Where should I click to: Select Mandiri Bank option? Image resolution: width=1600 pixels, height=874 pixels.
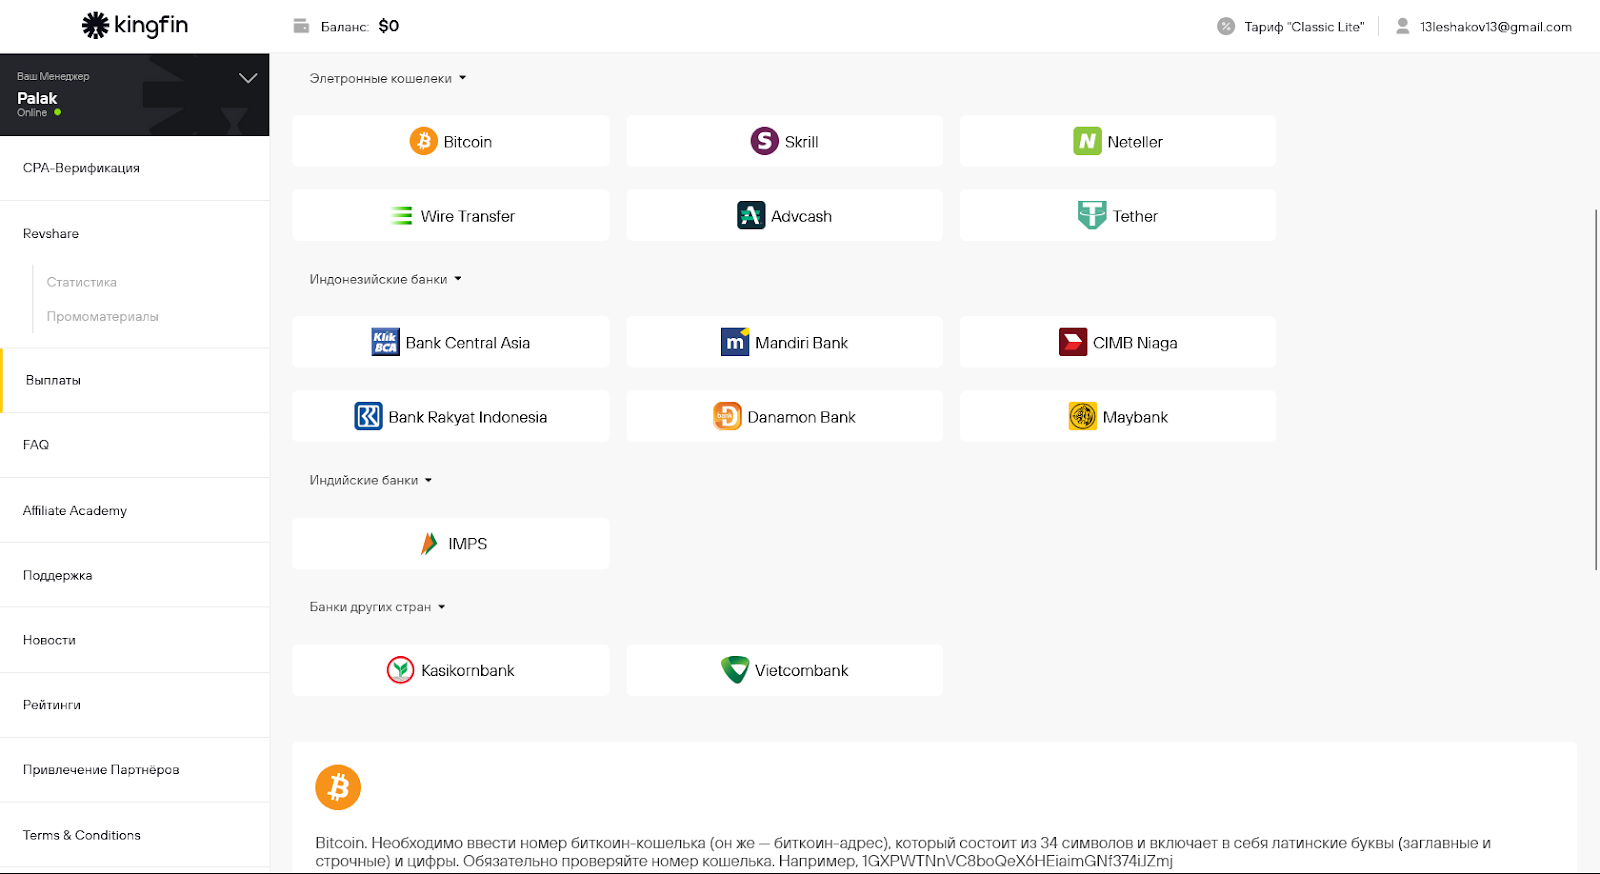pyautogui.click(x=785, y=342)
